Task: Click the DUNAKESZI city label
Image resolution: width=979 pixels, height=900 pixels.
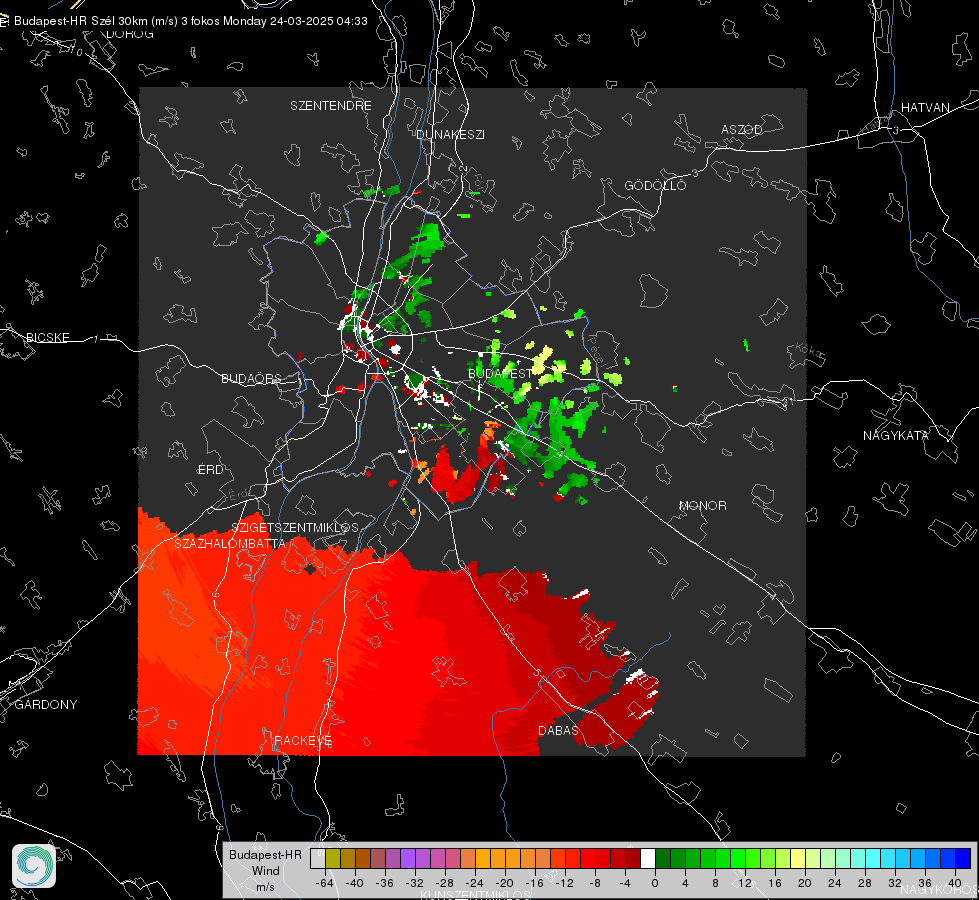Action: pyautogui.click(x=450, y=134)
